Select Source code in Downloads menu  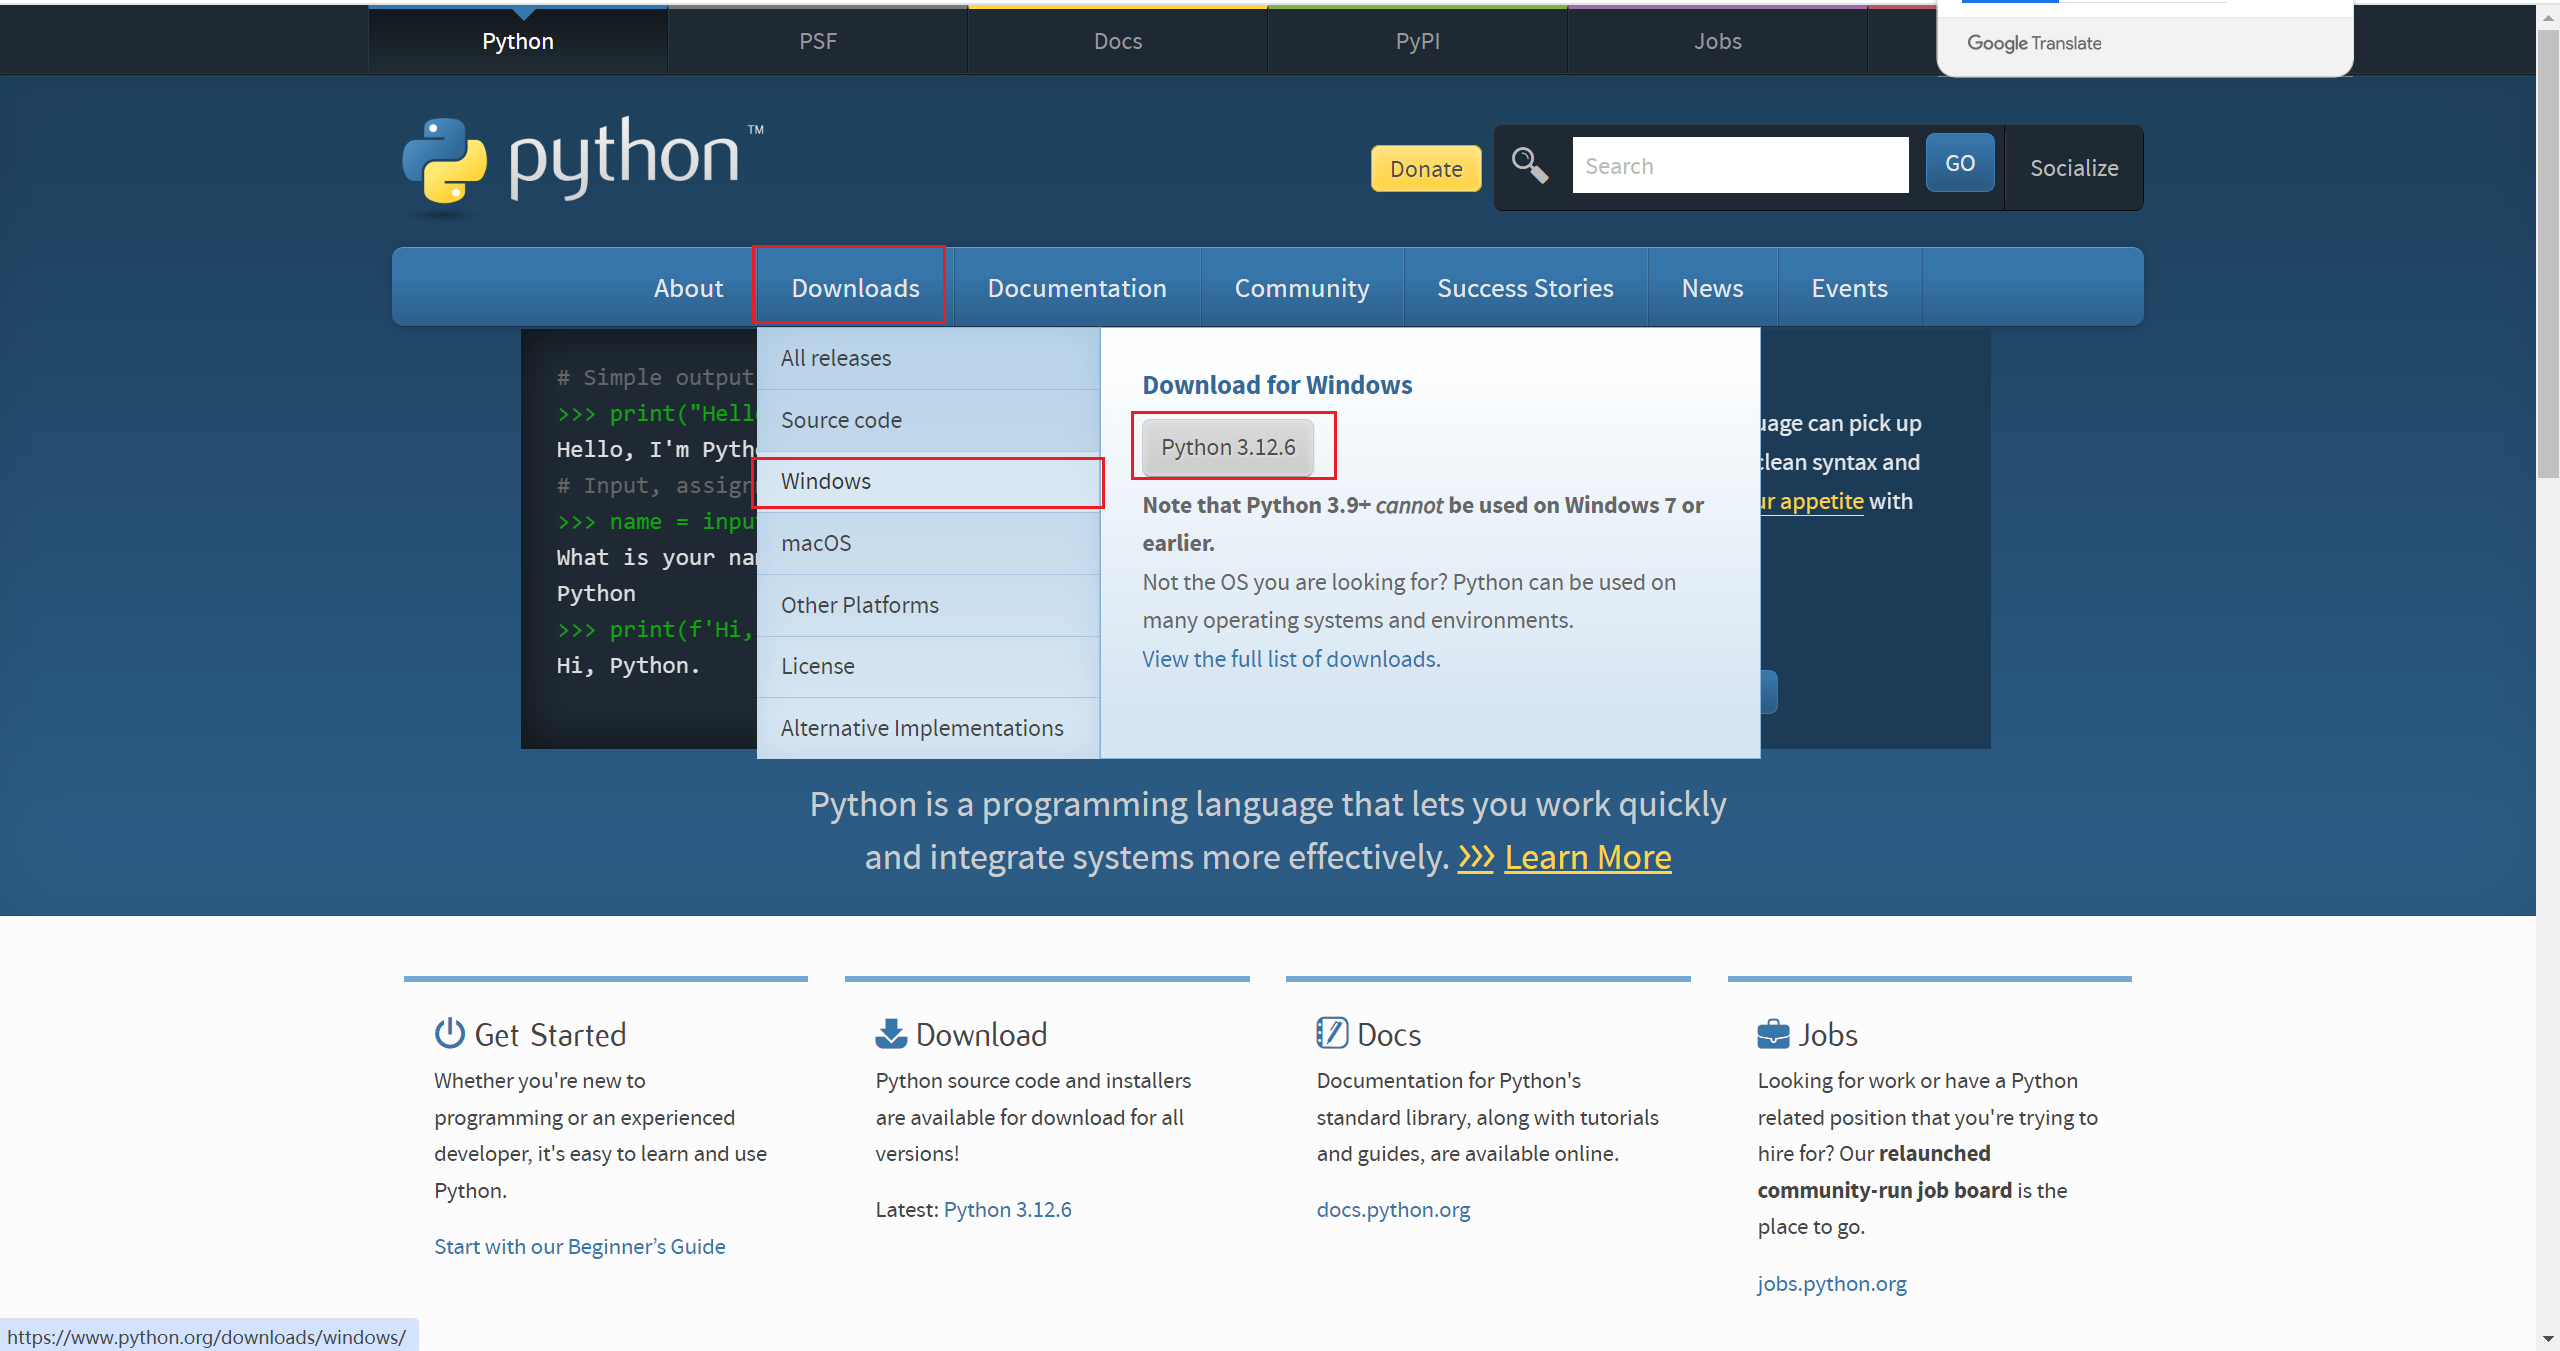(928, 420)
